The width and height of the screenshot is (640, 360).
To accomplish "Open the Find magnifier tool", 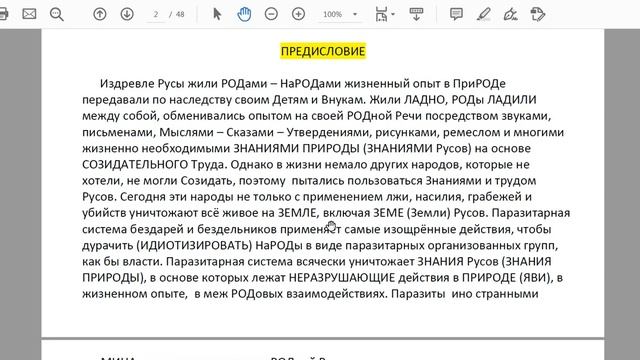I will click(x=57, y=14).
